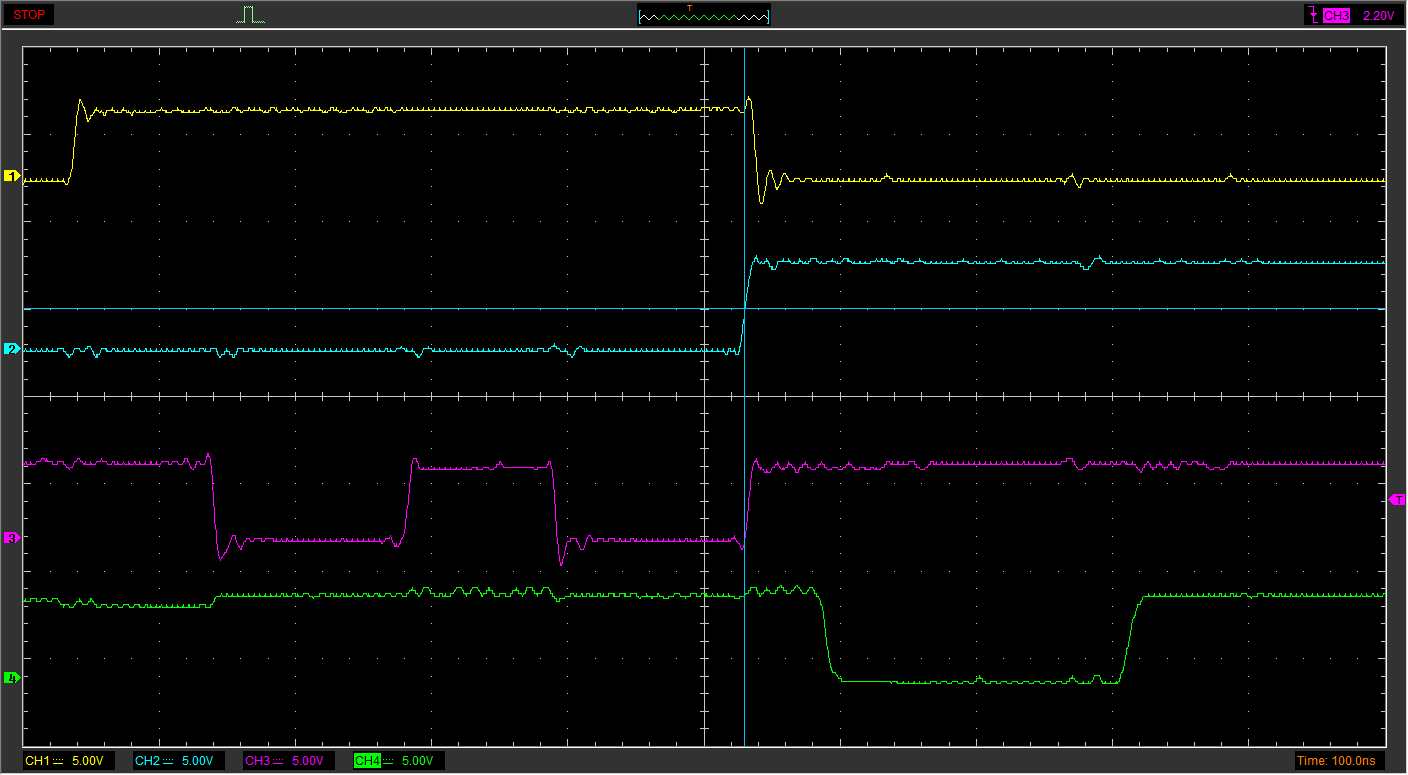The image size is (1408, 775).
Task: Open the CH1 5.00V vertical scale setting
Action: pyautogui.click(x=87, y=761)
